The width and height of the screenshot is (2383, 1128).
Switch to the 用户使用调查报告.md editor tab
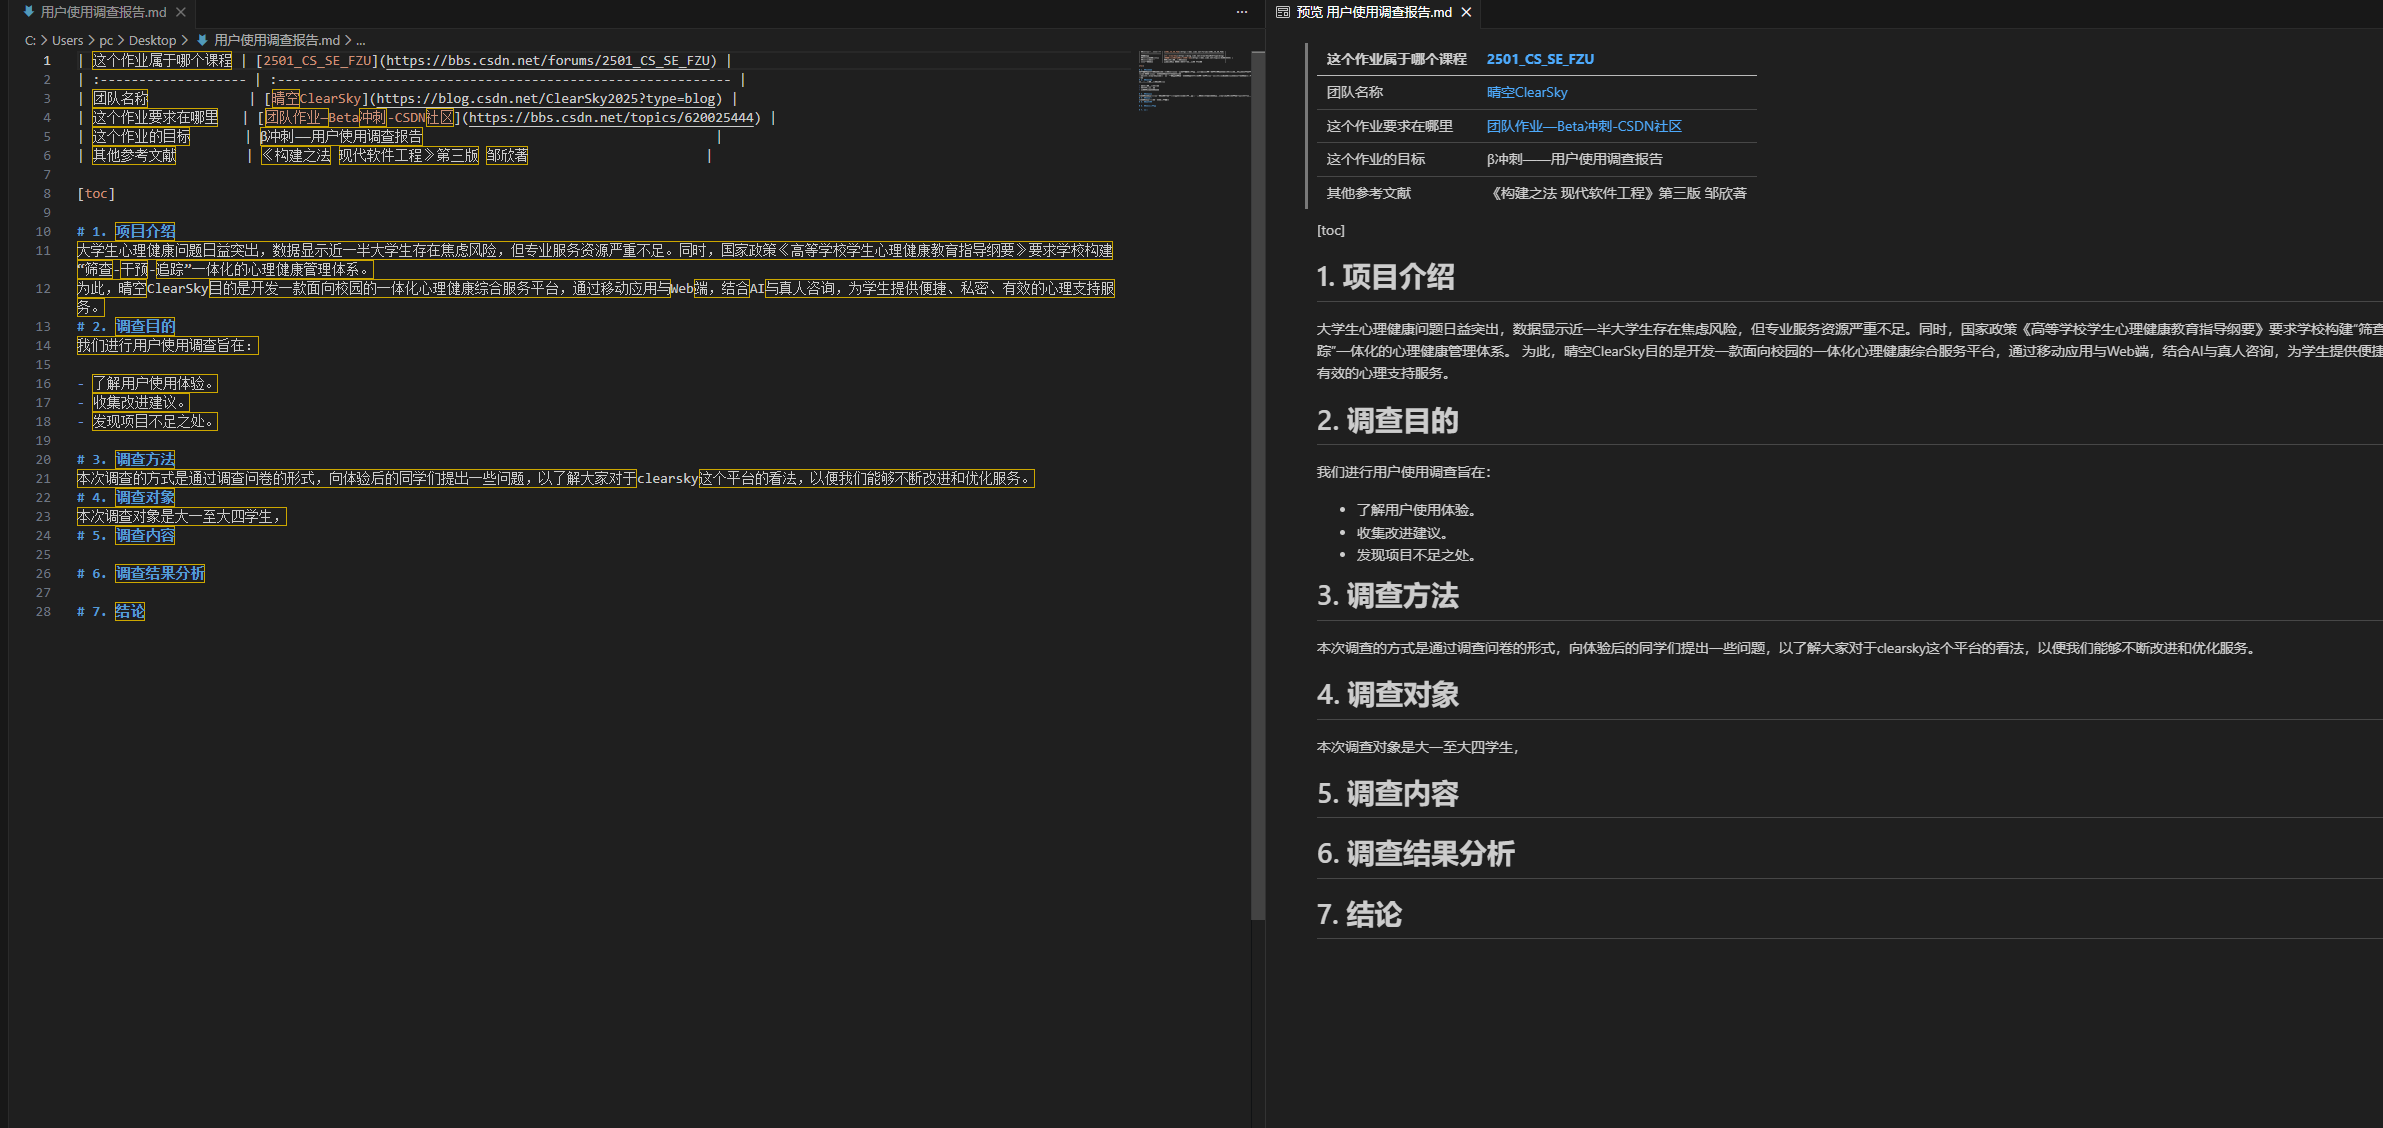pyautogui.click(x=103, y=12)
